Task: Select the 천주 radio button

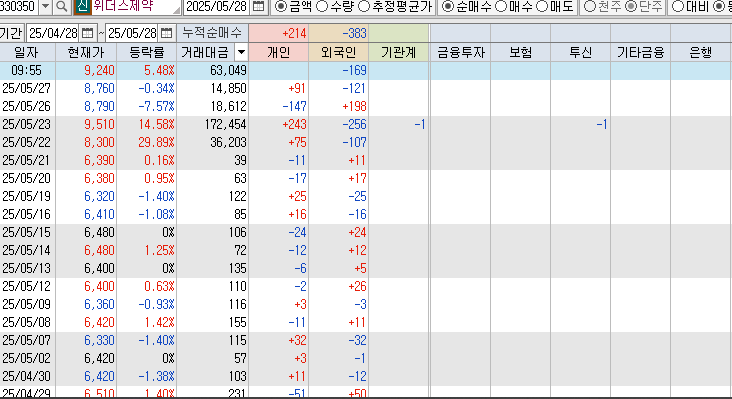Action: (x=590, y=7)
